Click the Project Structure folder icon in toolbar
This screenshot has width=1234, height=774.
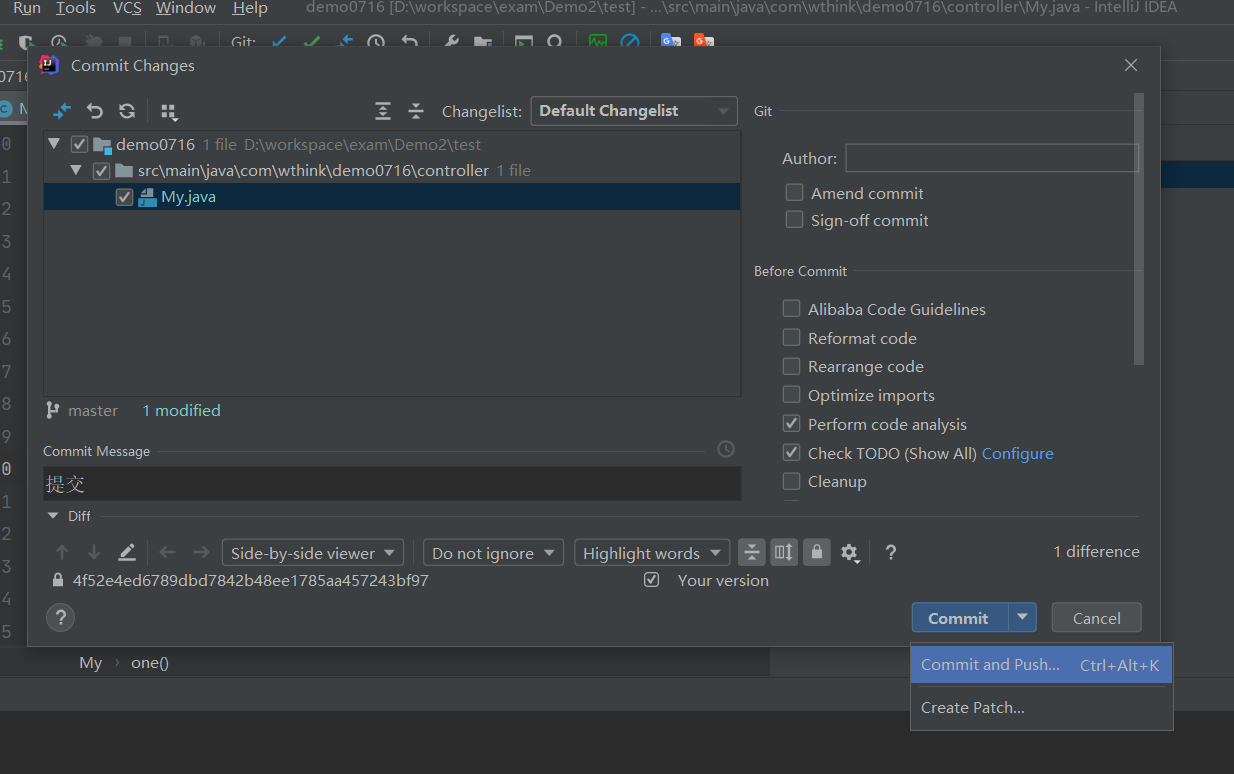(483, 42)
